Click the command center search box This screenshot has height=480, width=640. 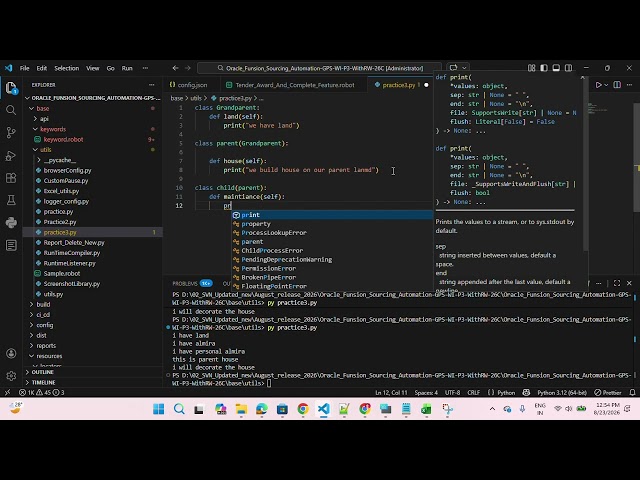tap(320, 68)
